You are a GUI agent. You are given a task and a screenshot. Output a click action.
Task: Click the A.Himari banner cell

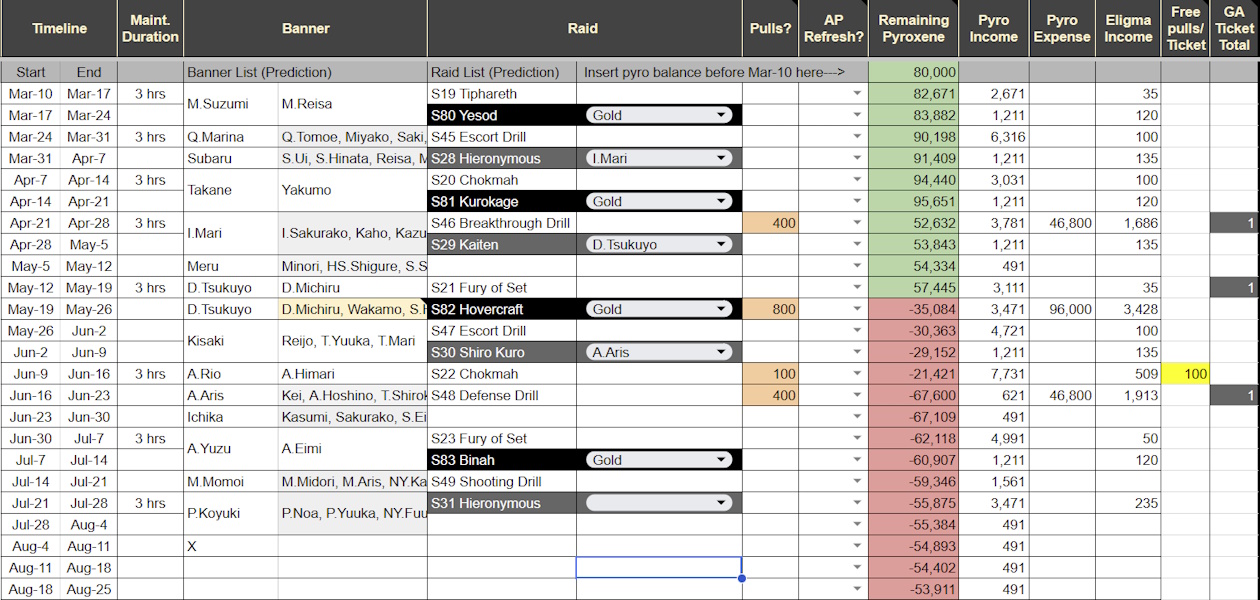click(352, 374)
